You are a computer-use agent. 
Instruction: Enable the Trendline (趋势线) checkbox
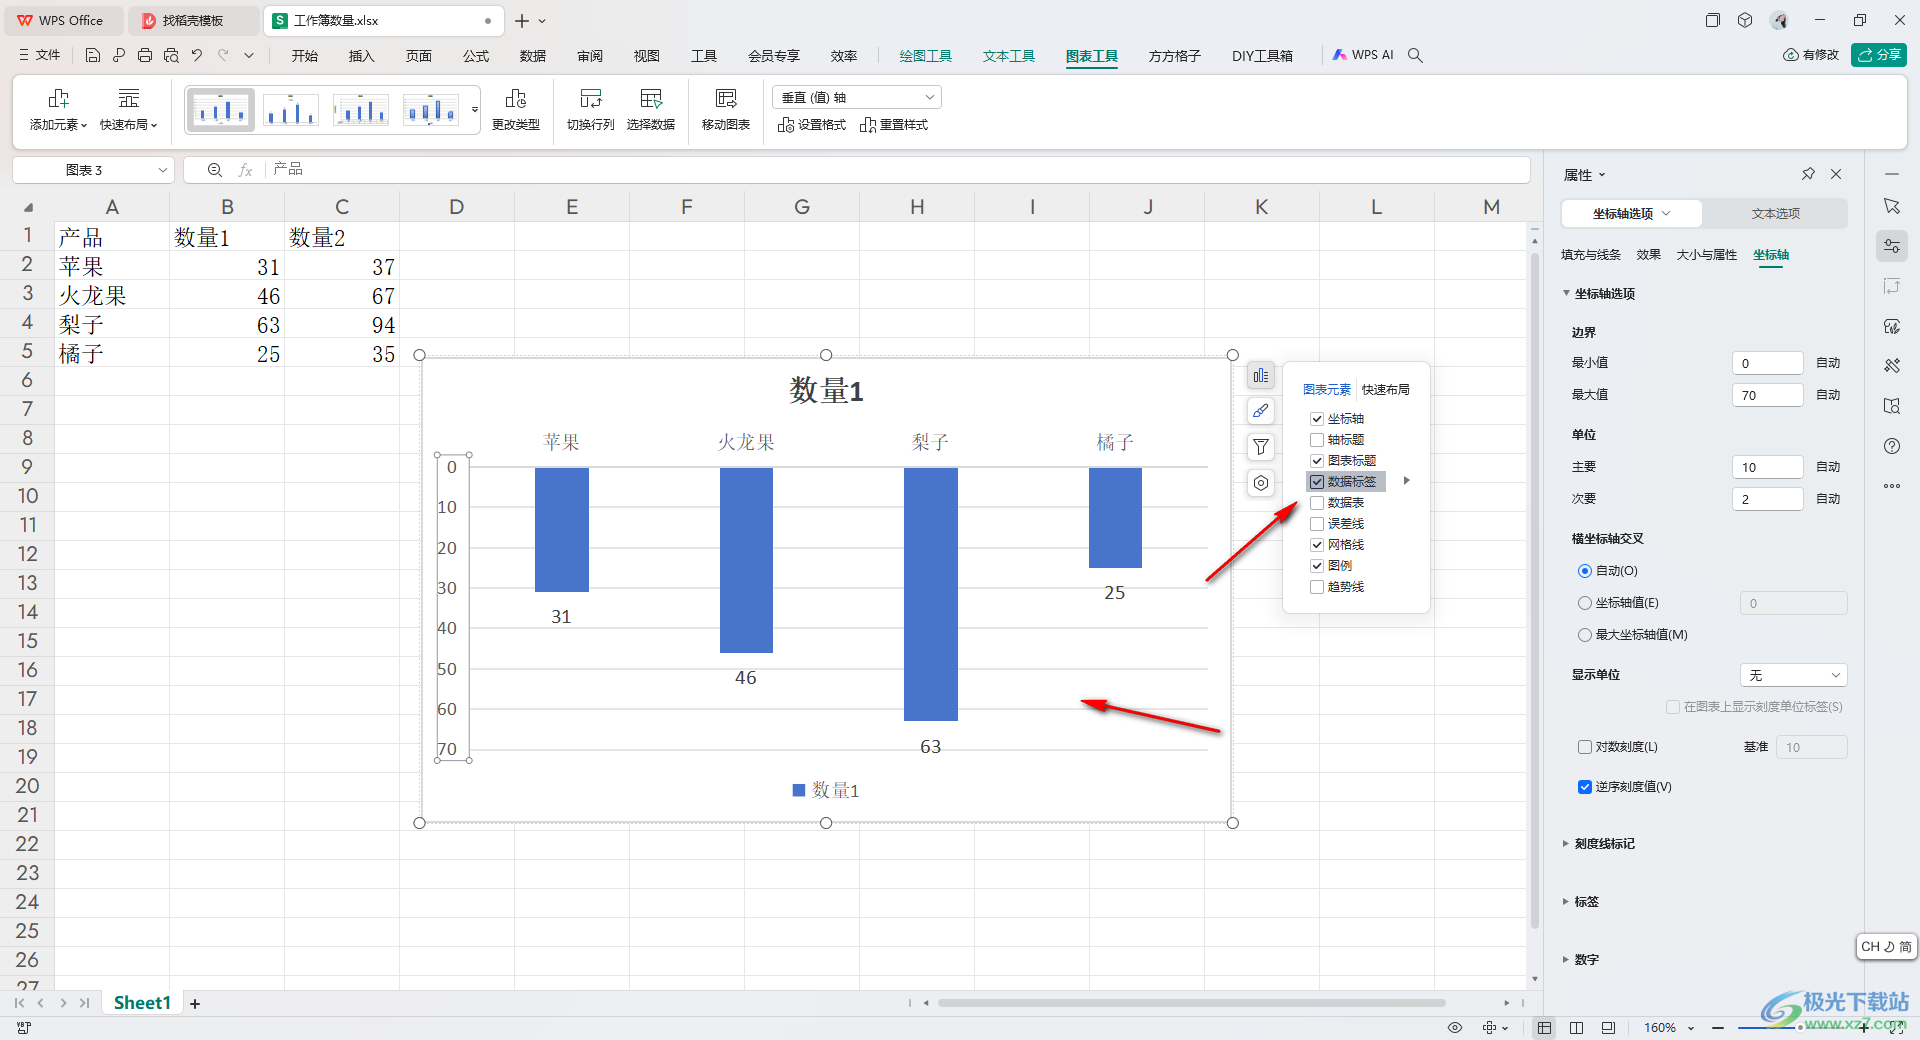1317,587
